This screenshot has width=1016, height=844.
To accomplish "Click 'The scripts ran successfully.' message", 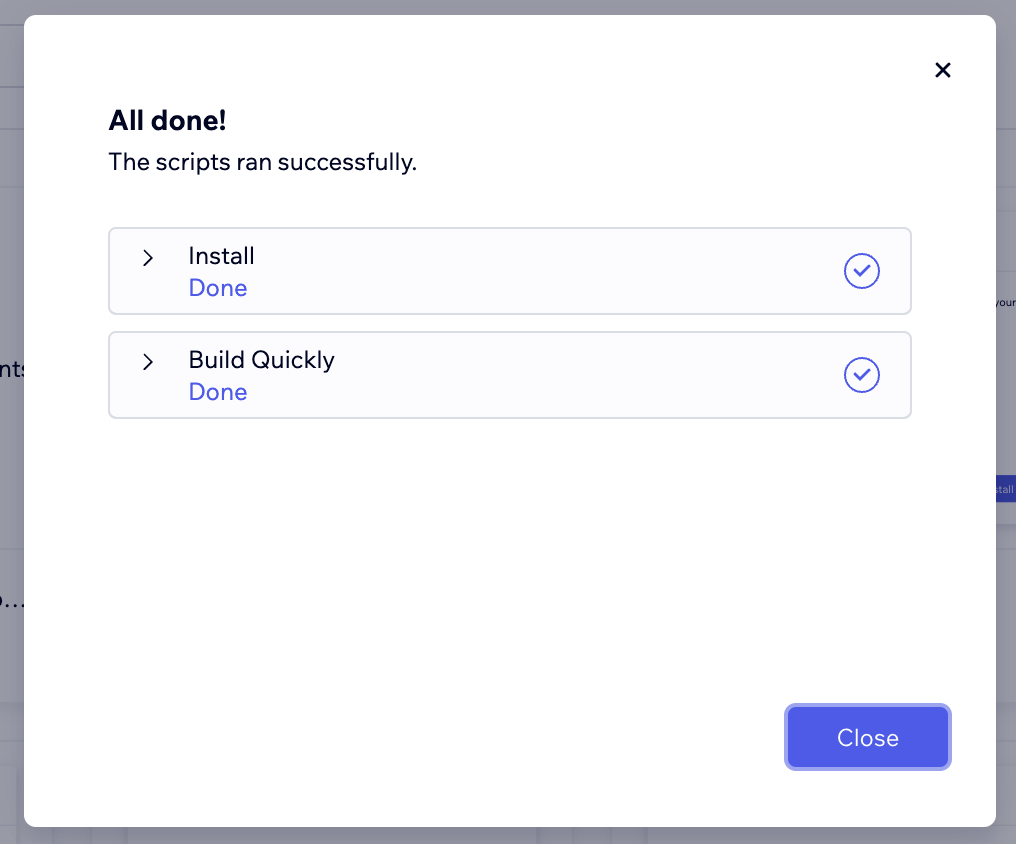I will pos(262,162).
